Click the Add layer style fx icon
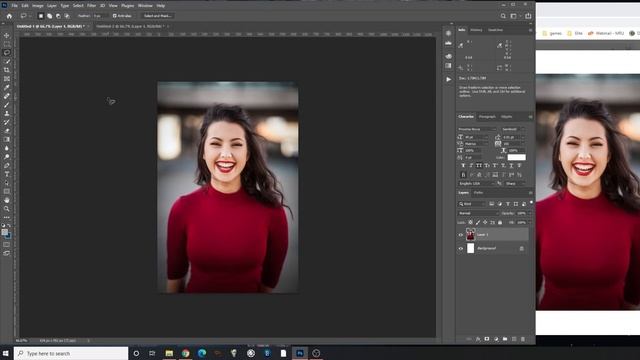The height and width of the screenshot is (360, 640). pos(478,339)
